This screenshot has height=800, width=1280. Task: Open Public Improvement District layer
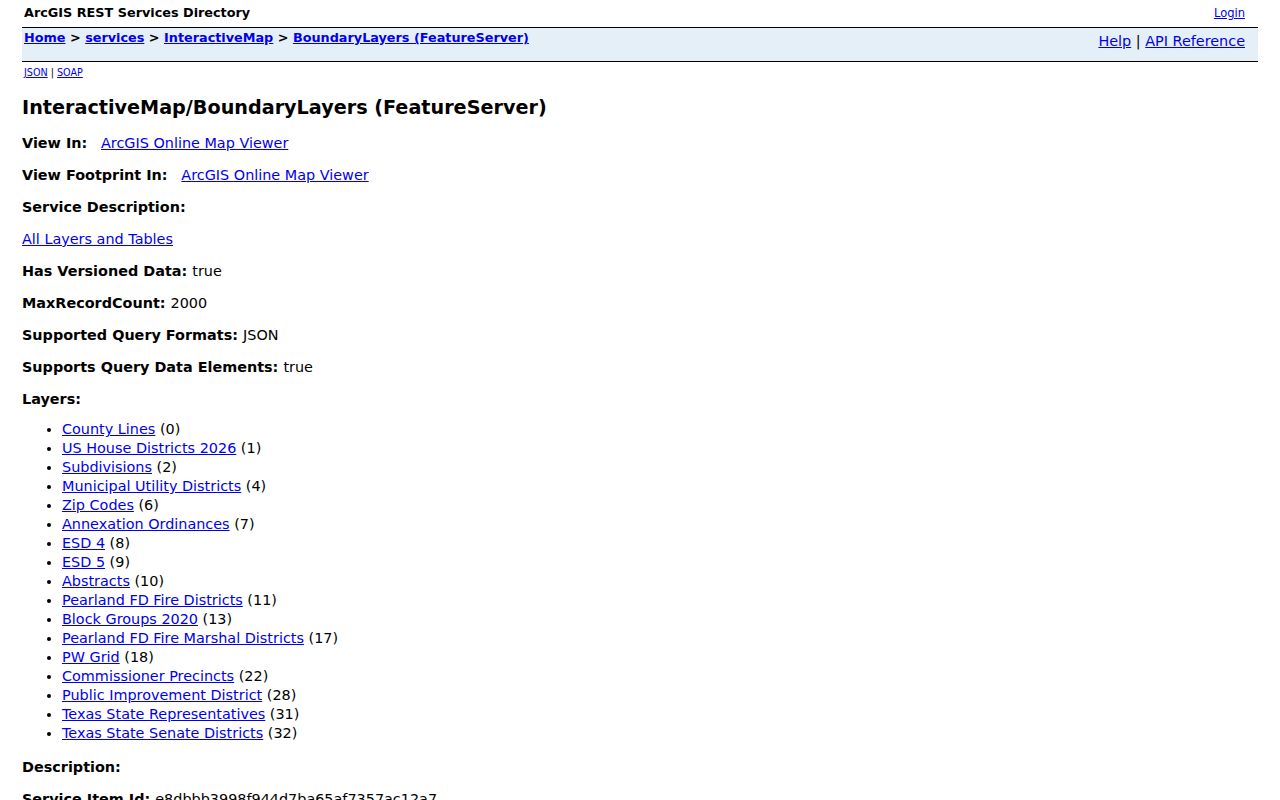pyautogui.click(x=162, y=695)
